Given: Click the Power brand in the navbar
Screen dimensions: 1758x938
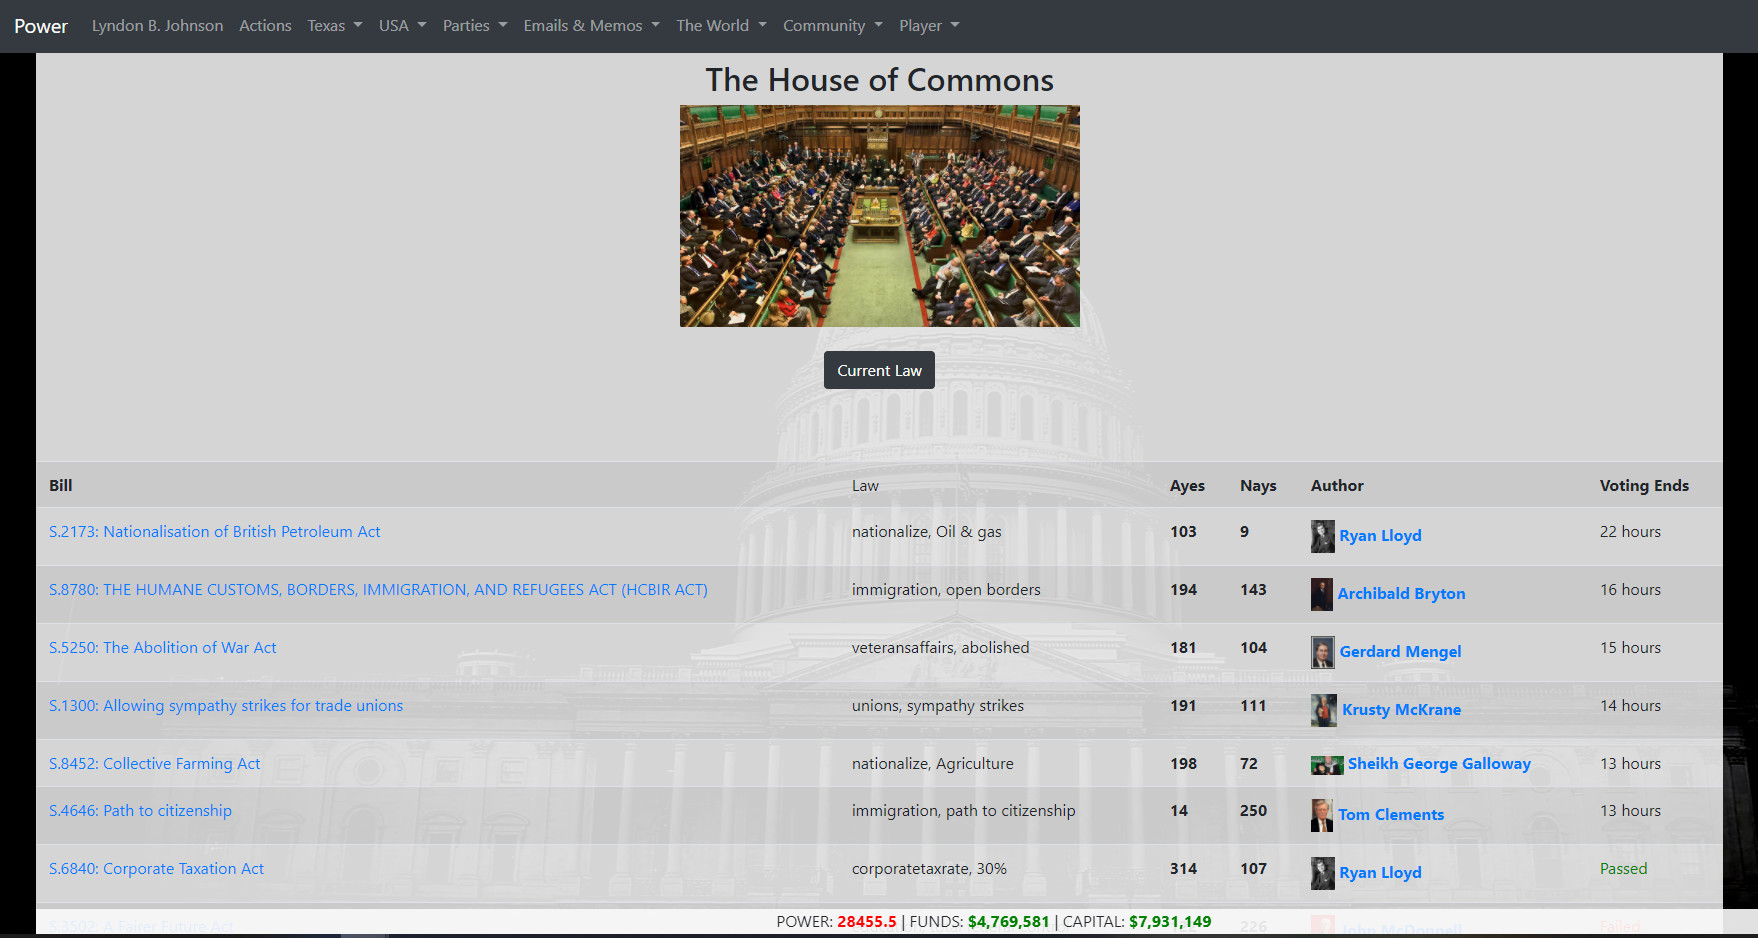Looking at the screenshot, I should [x=41, y=26].
